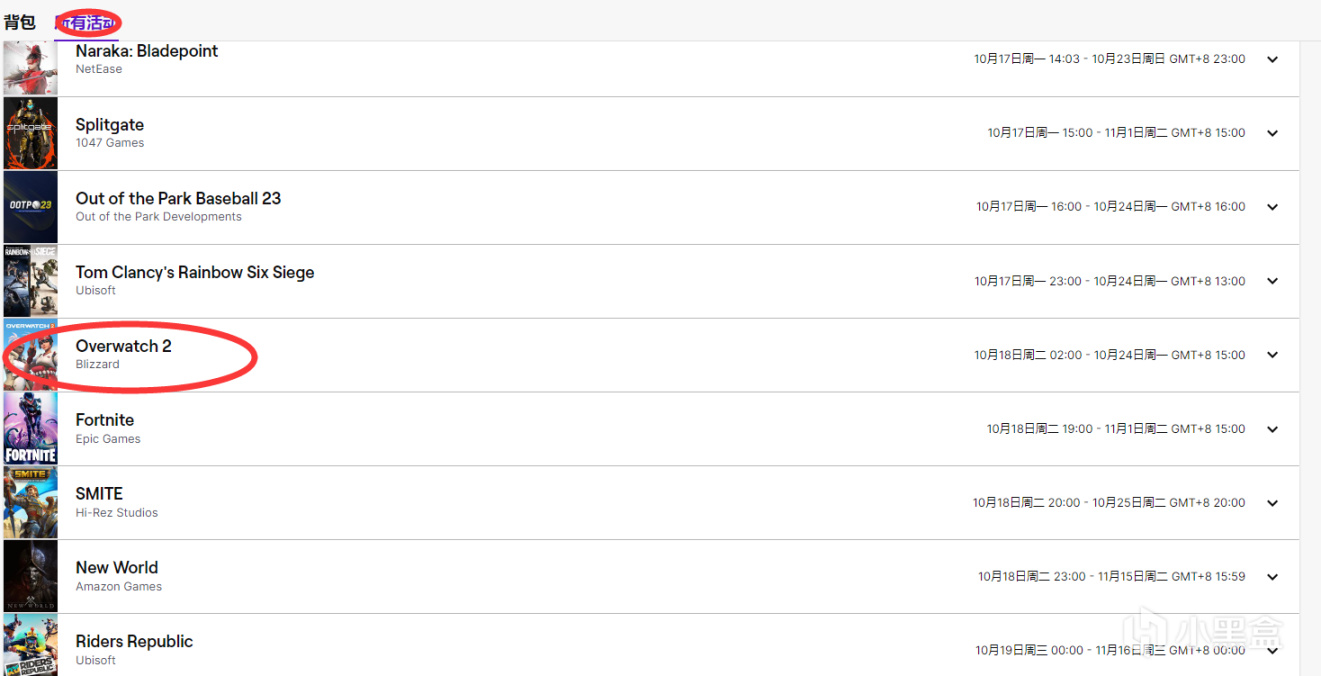Click the Splitgate game cover icon
Image resolution: width=1321 pixels, height=676 pixels.
click(x=30, y=133)
